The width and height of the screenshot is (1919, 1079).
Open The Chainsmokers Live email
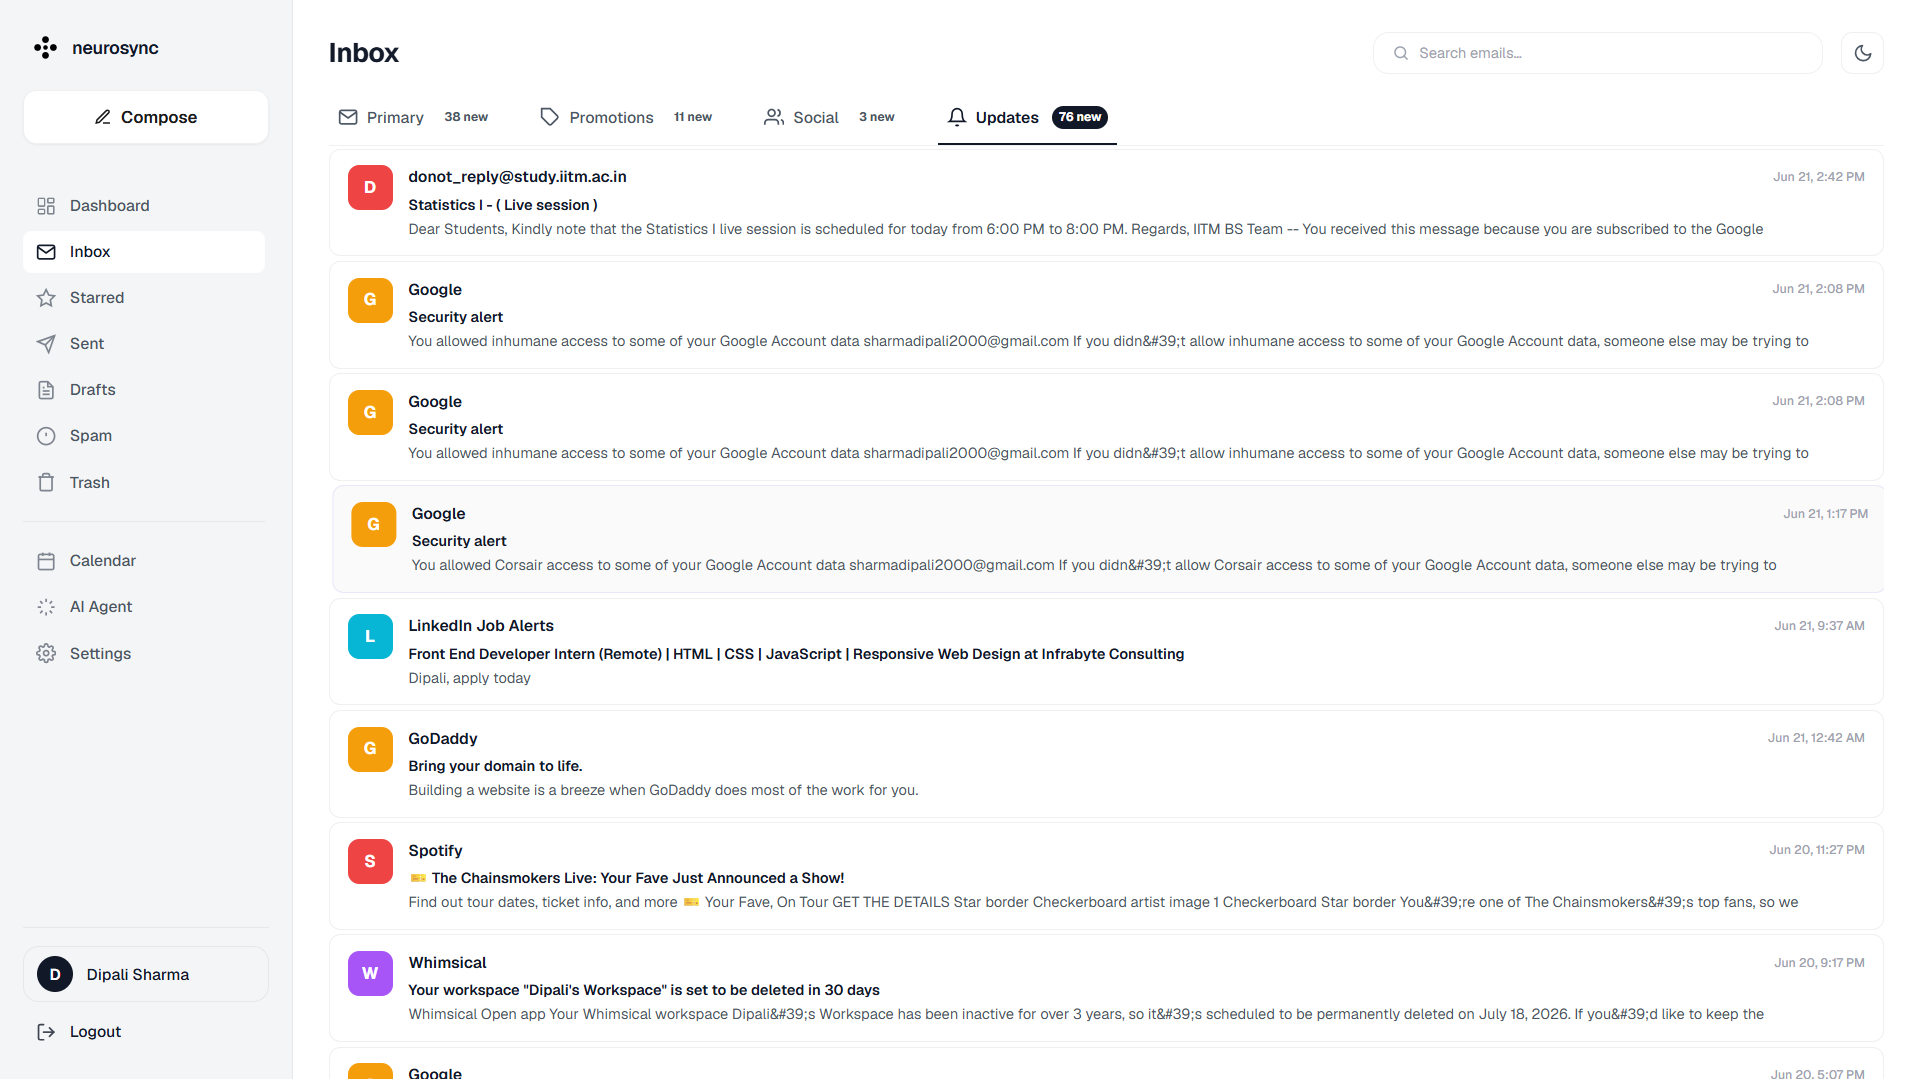coord(1106,876)
